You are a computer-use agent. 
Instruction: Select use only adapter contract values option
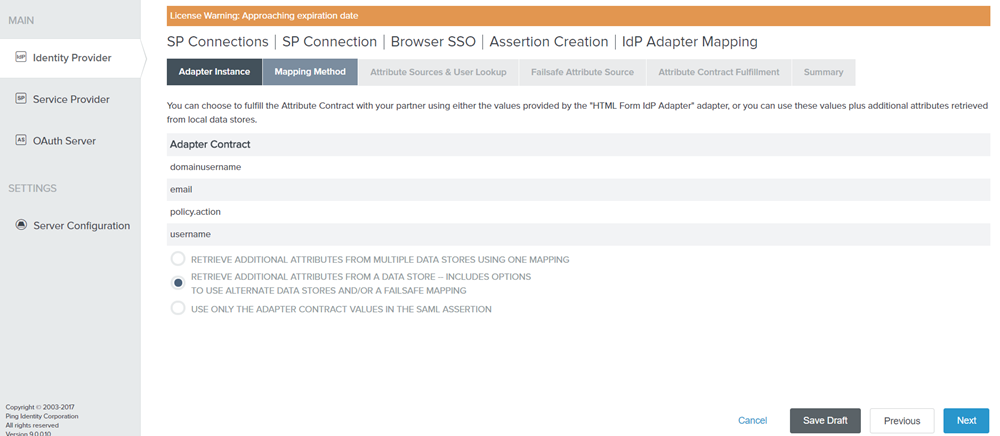pyautogui.click(x=178, y=309)
